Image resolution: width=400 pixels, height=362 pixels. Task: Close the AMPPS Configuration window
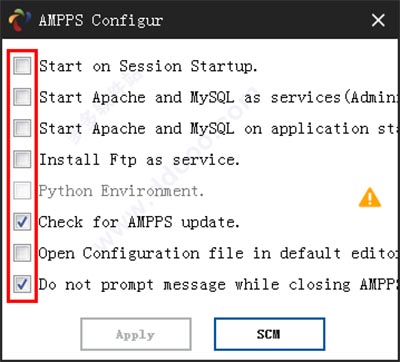click(x=378, y=21)
